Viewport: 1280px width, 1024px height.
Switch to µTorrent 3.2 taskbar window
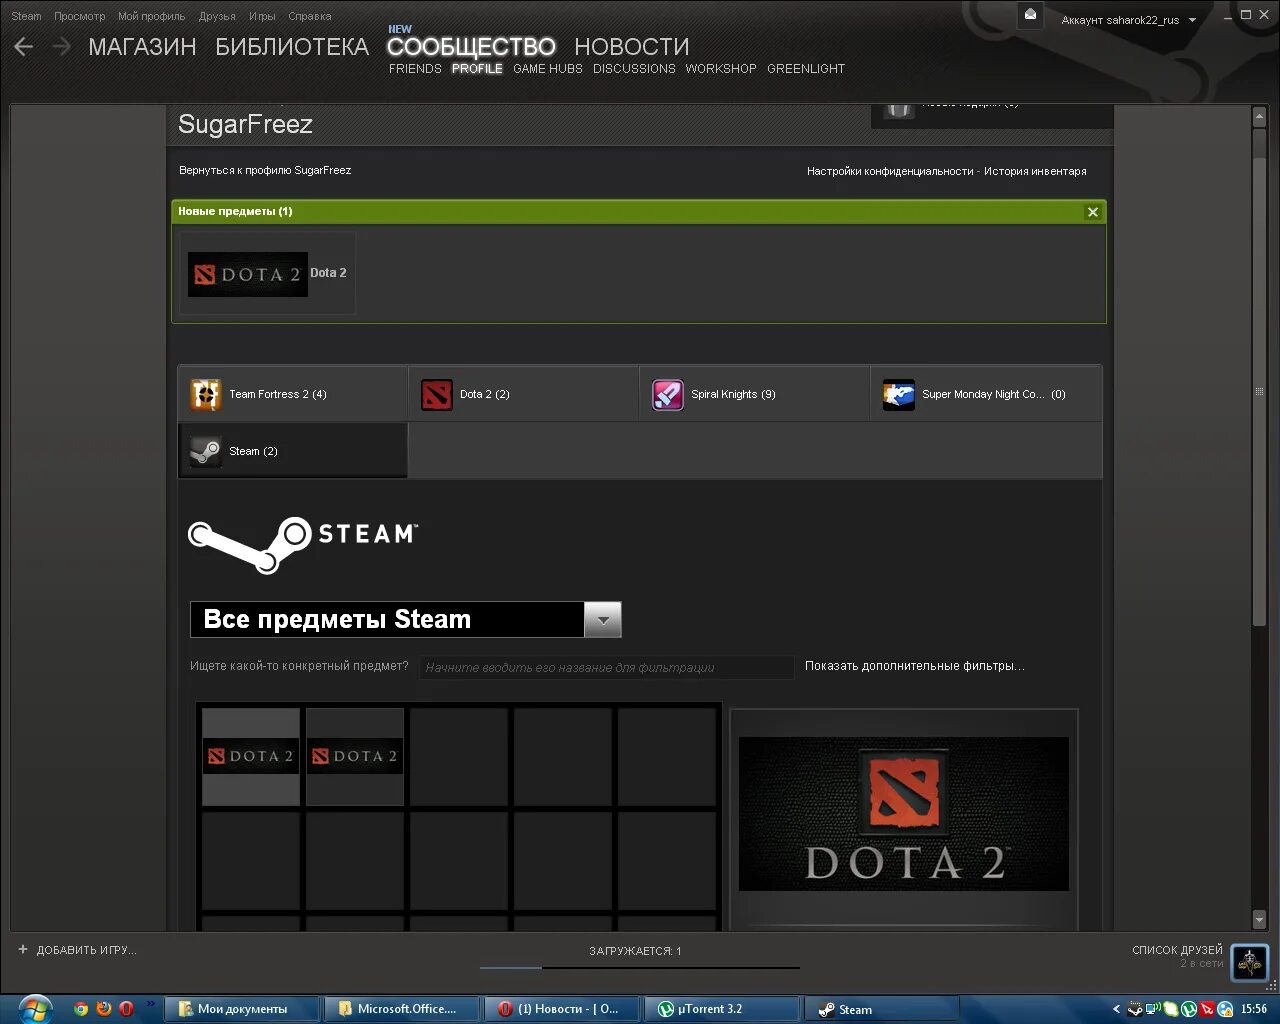[x=722, y=1009]
